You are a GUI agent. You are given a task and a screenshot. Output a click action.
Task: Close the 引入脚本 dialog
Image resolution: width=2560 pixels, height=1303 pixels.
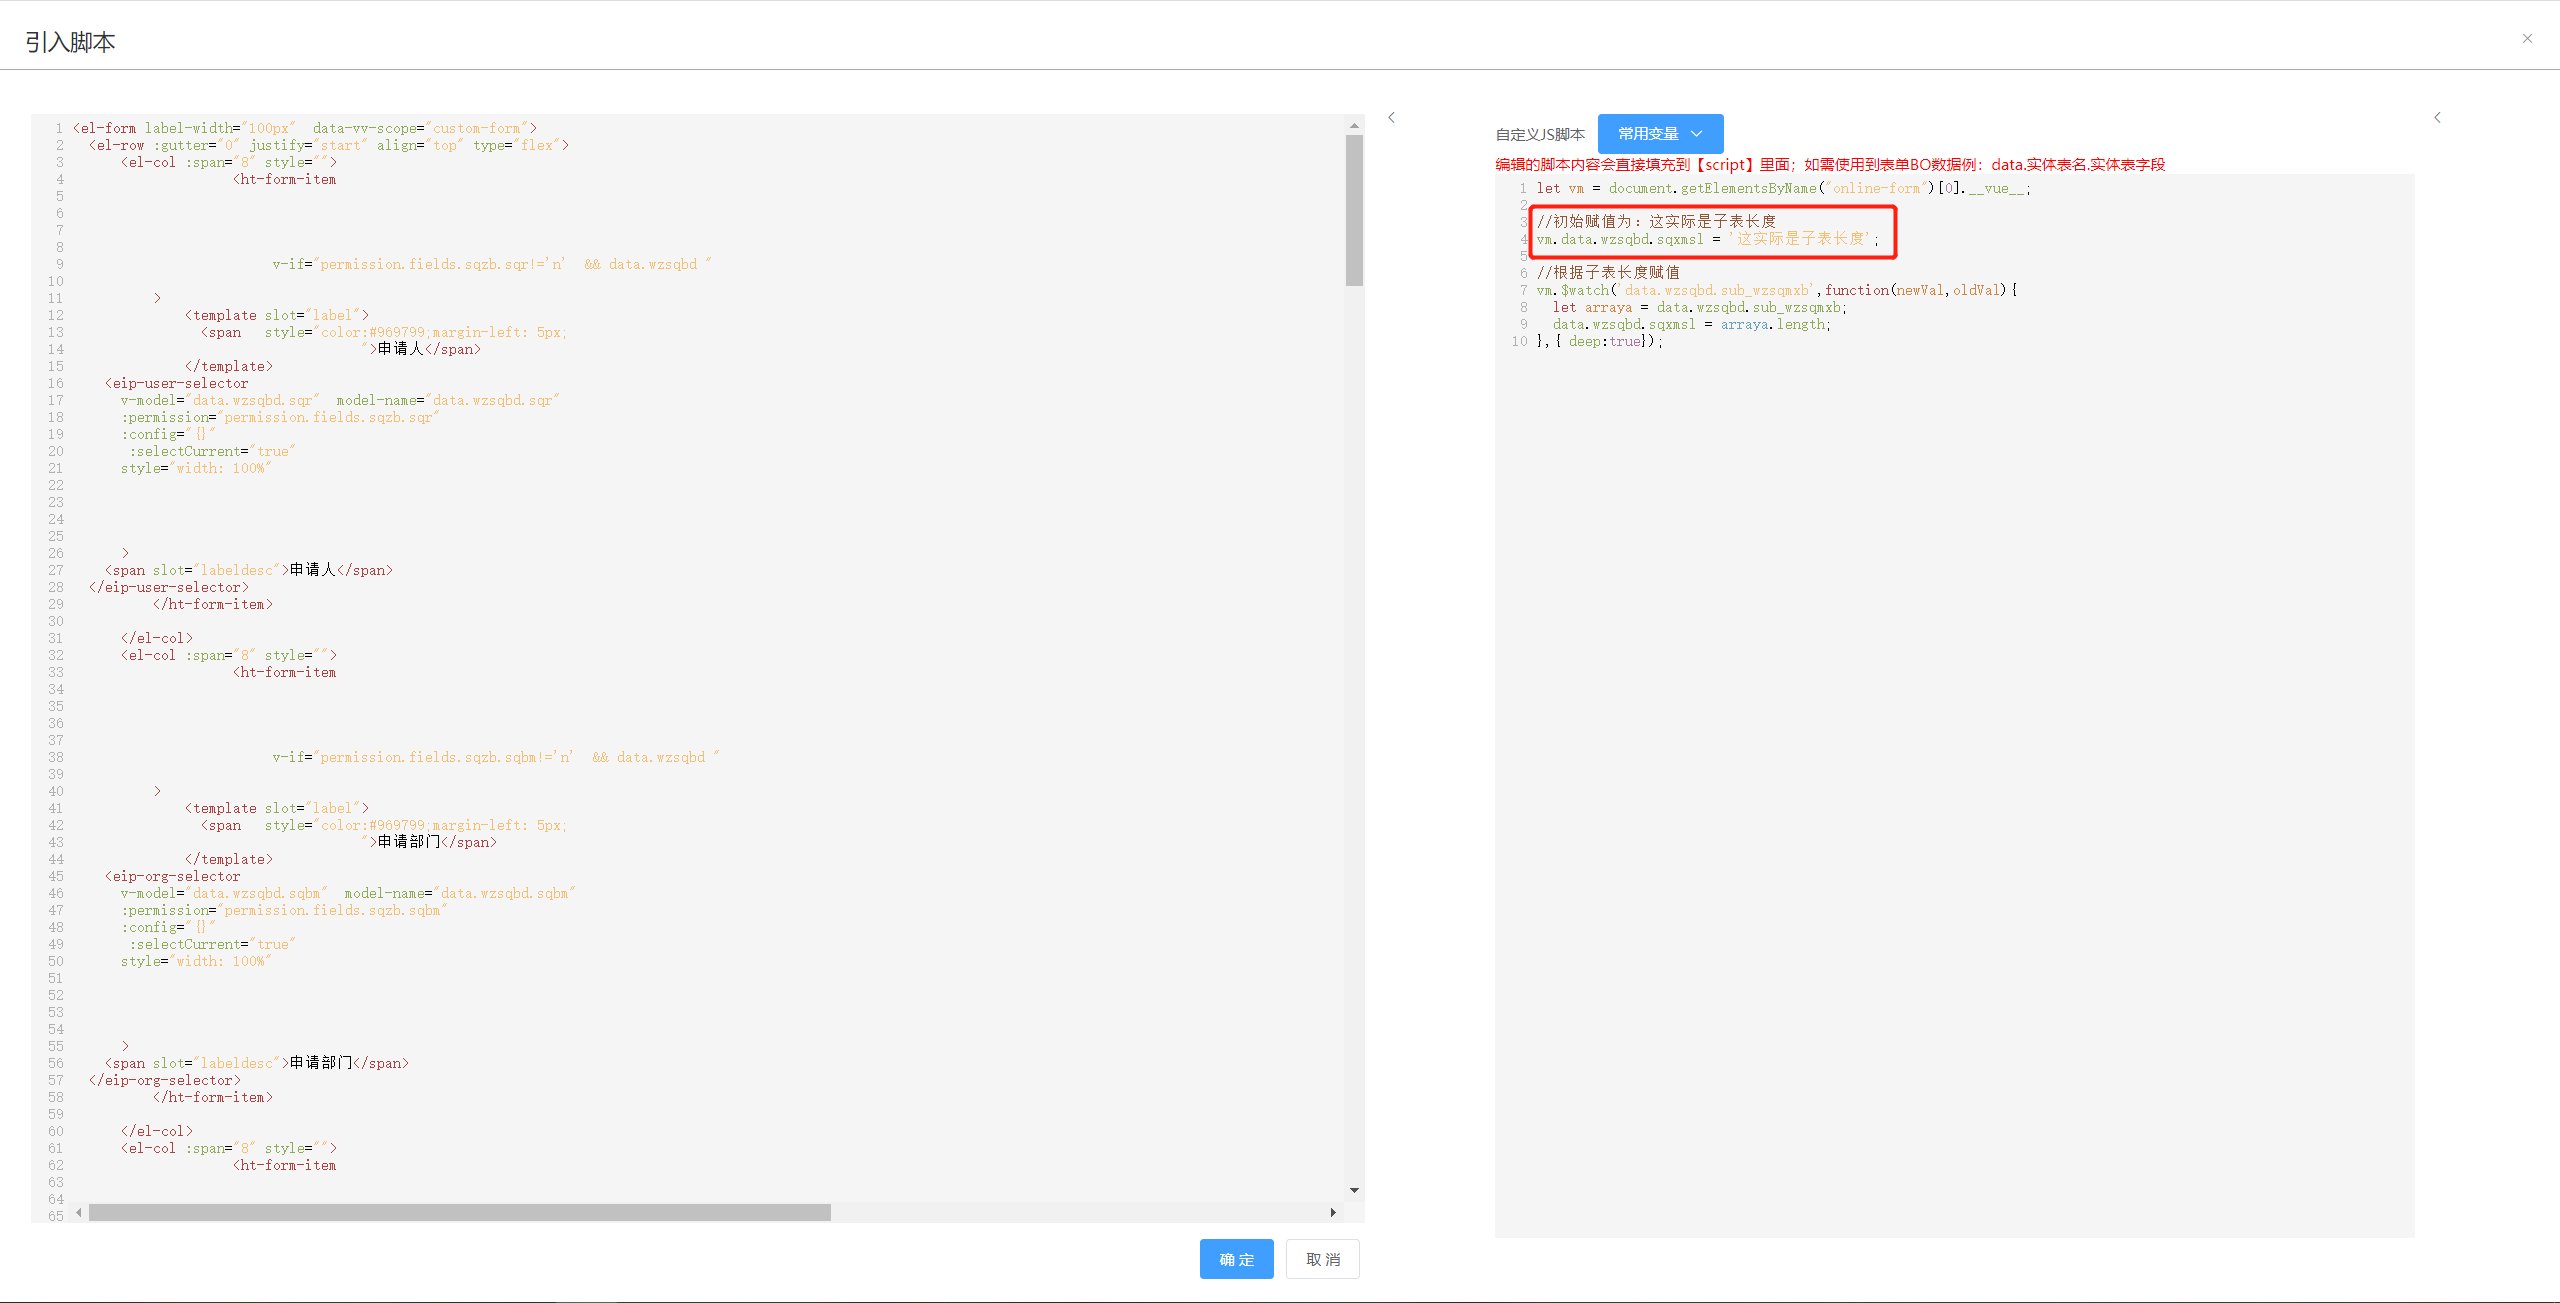[x=2527, y=39]
